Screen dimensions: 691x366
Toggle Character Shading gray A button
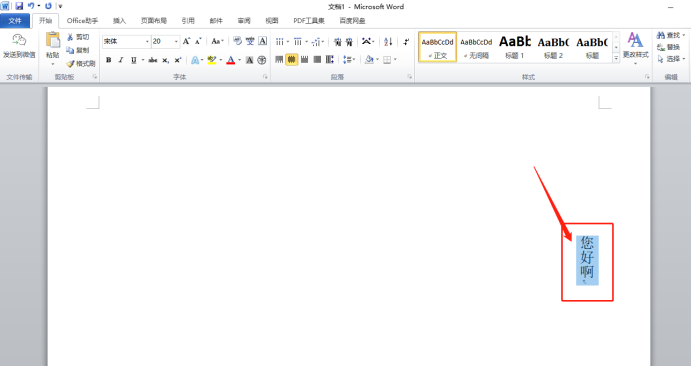point(249,60)
